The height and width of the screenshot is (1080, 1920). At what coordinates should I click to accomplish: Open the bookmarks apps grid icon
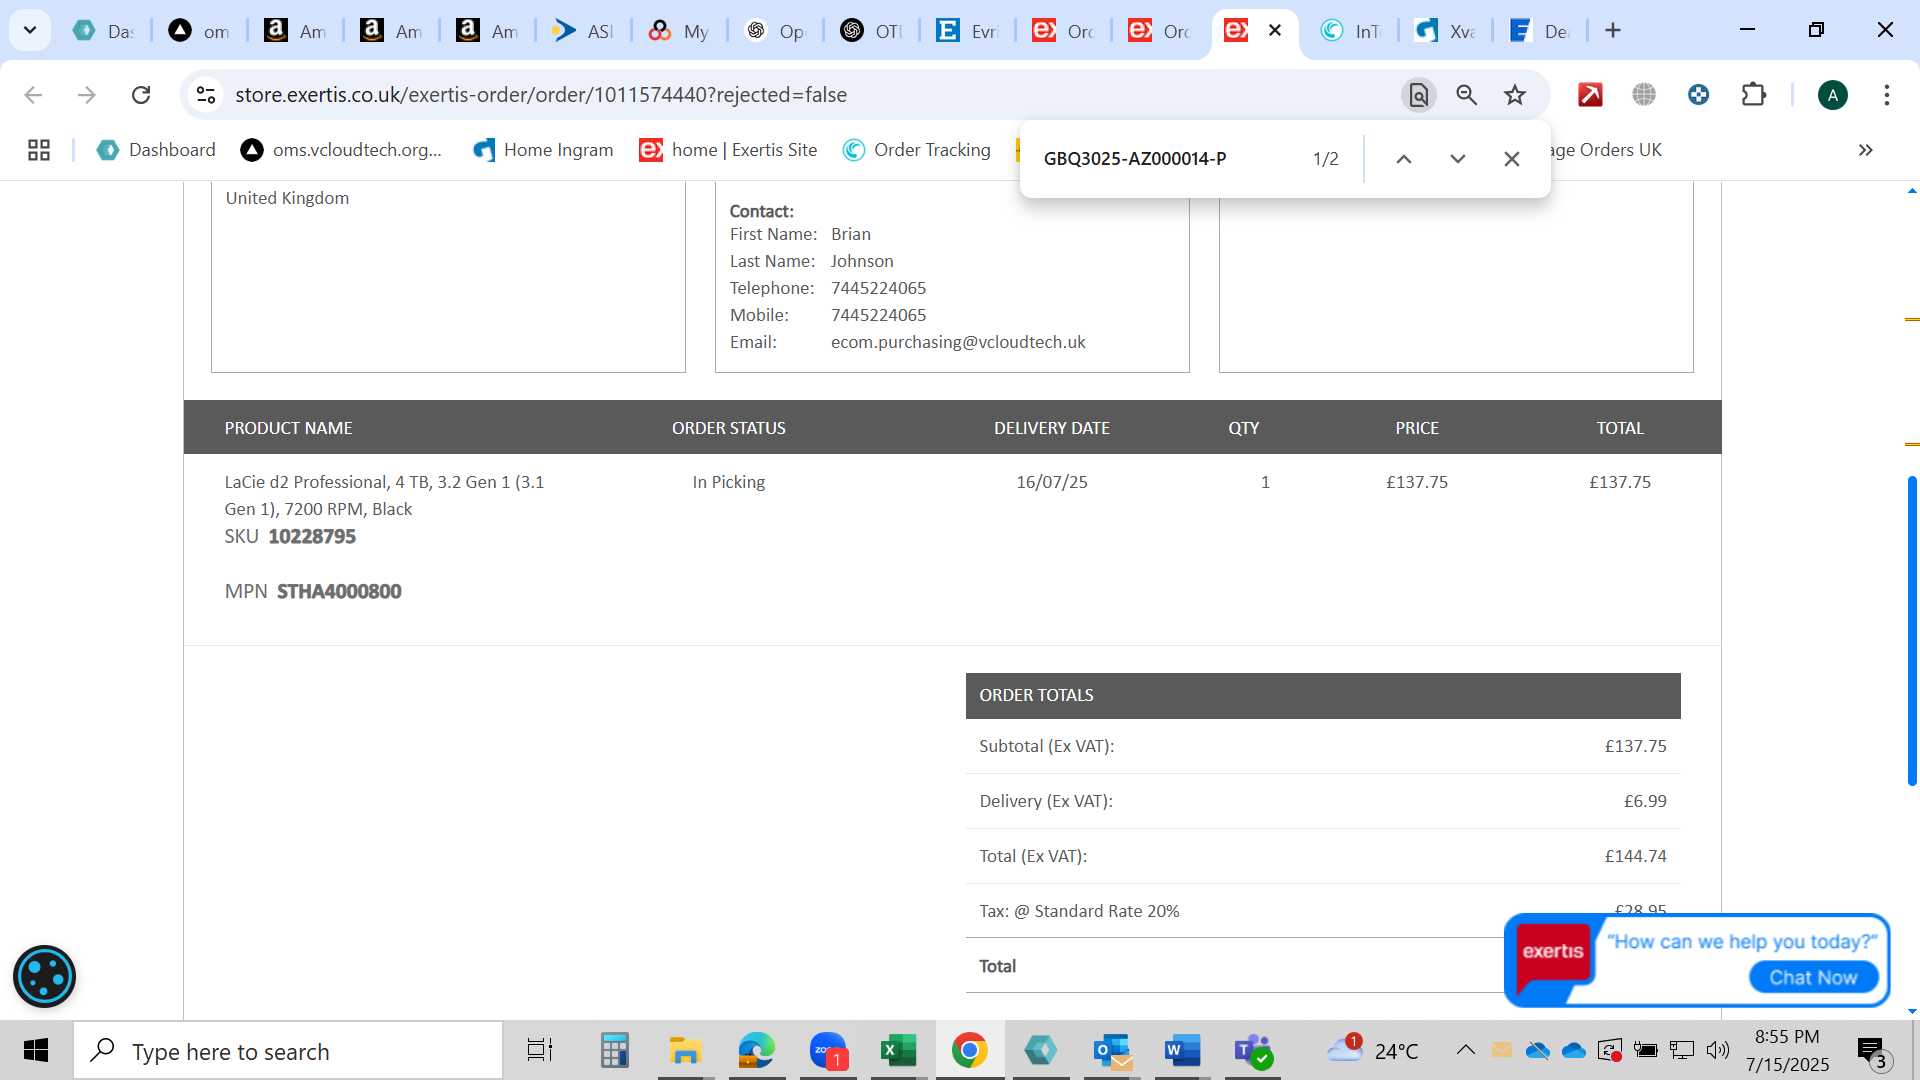pyautogui.click(x=39, y=150)
